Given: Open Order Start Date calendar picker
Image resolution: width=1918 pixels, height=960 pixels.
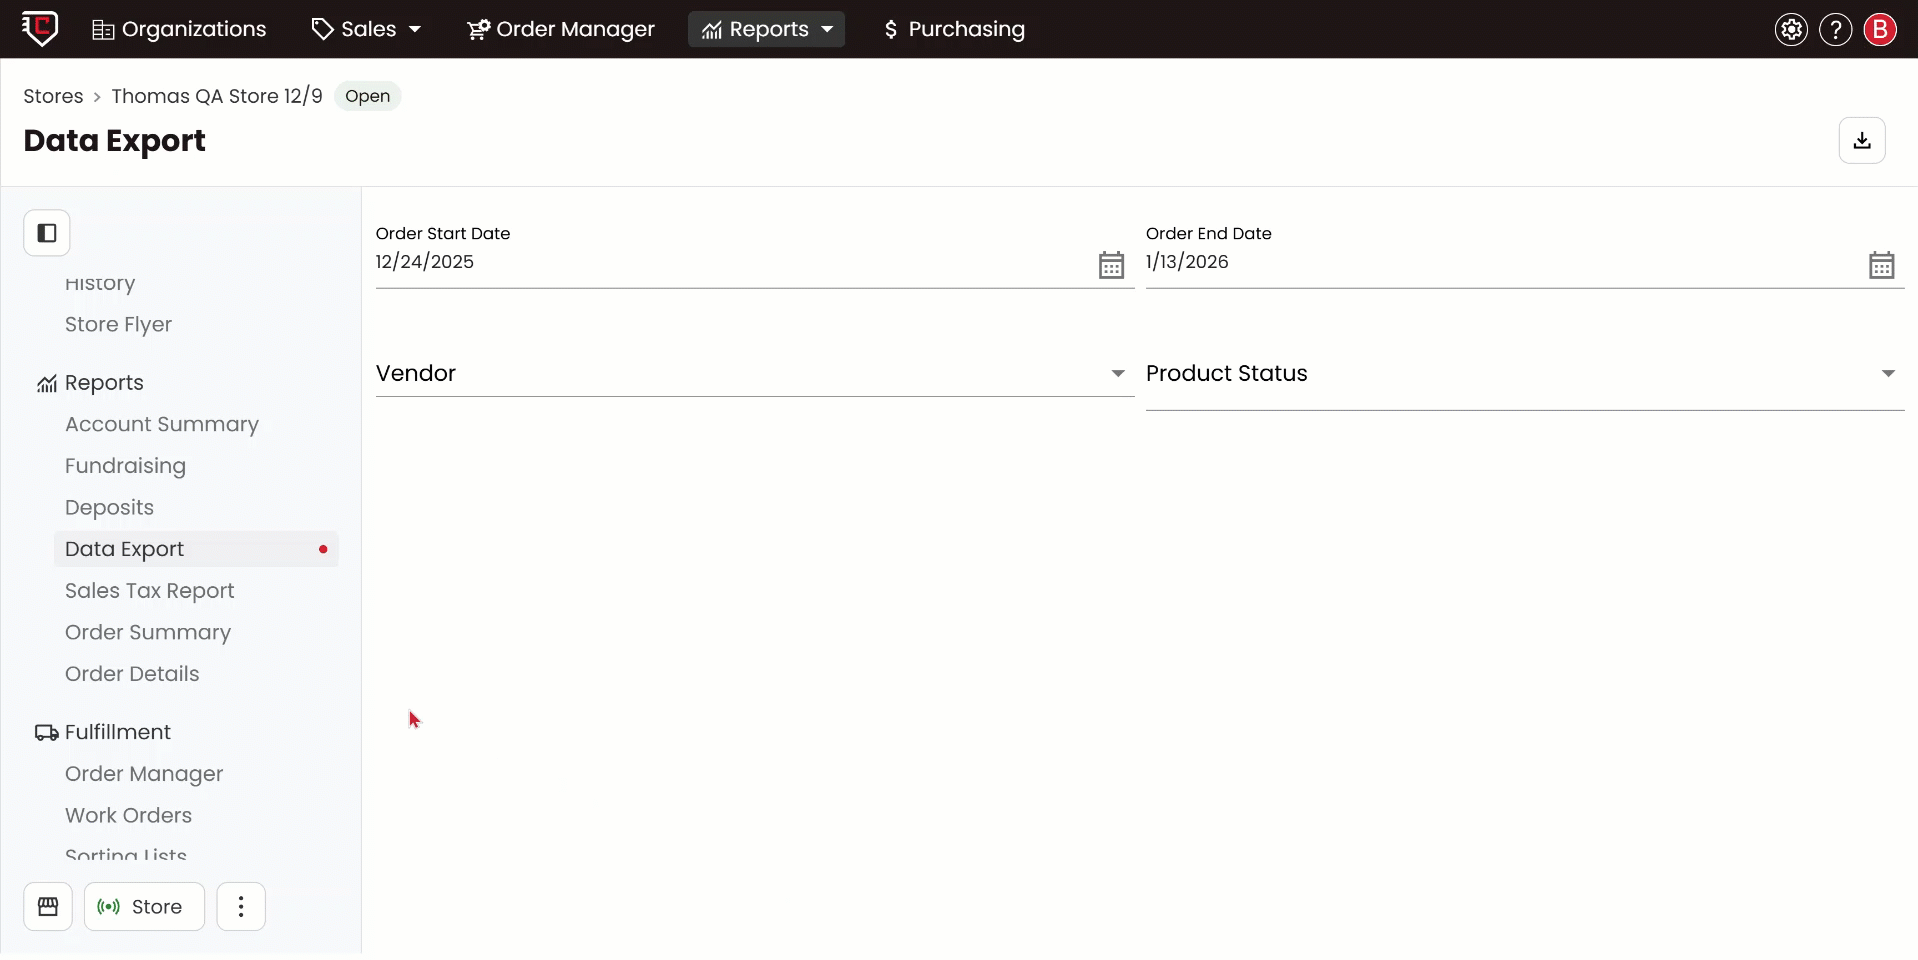Looking at the screenshot, I should click(1111, 265).
